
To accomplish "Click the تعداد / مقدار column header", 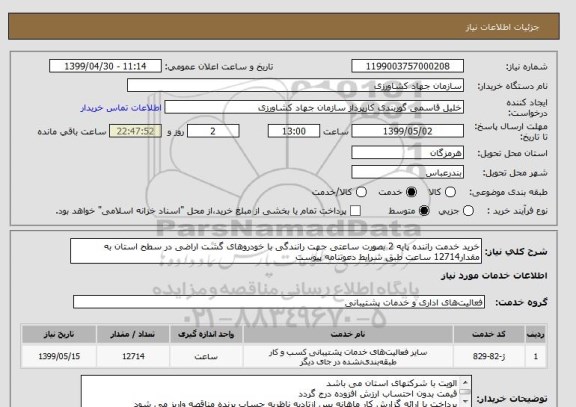I will 133,334.
